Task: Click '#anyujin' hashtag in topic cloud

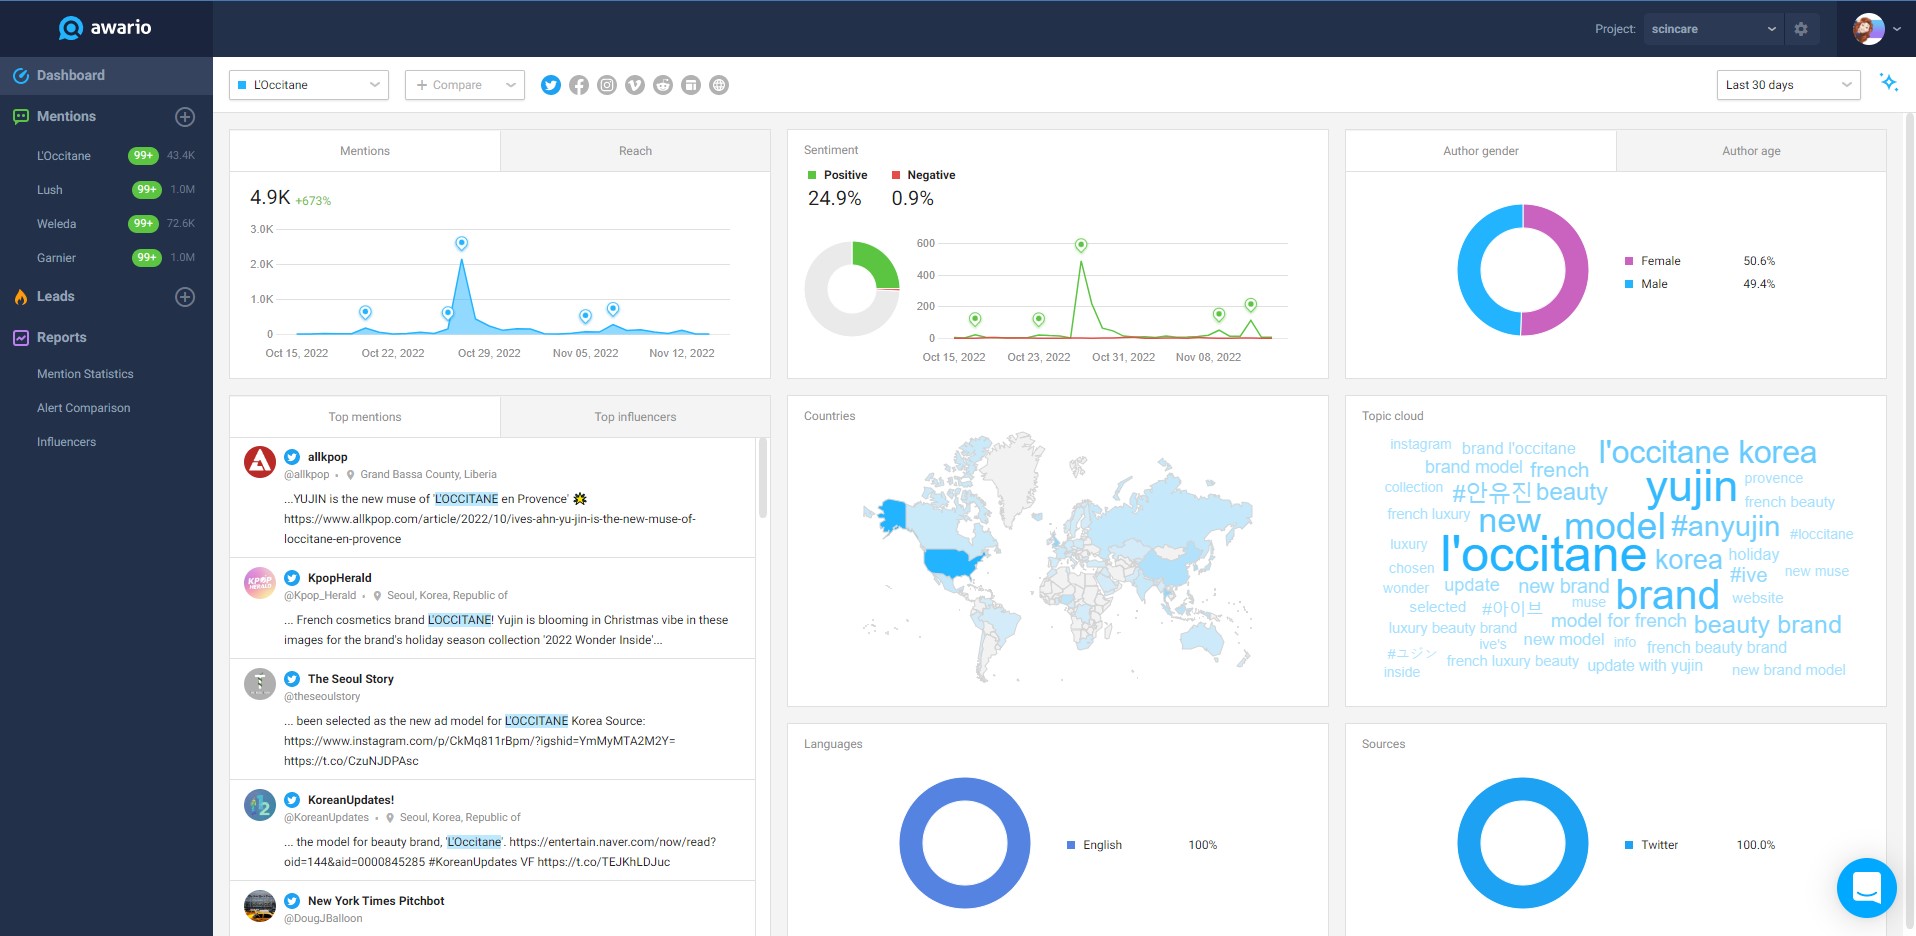Action: point(1725,527)
